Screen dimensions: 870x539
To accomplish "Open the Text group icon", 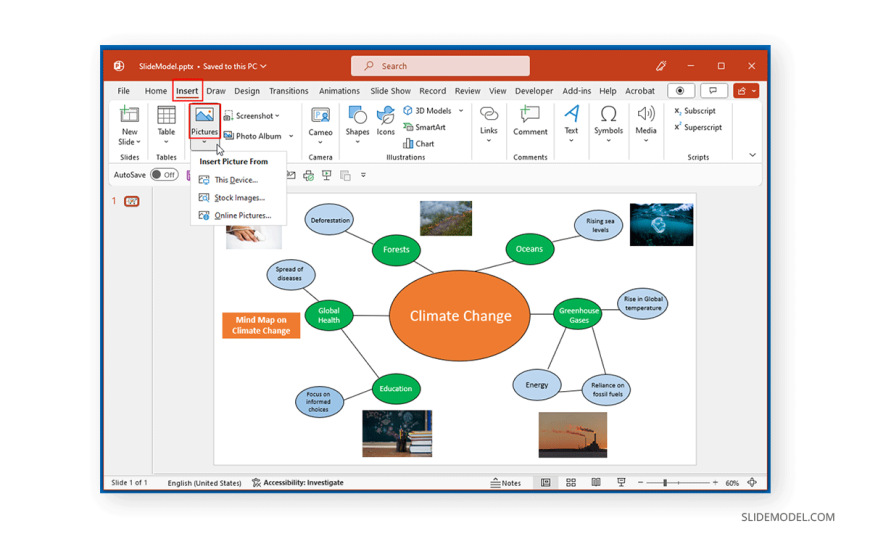I will click(571, 114).
